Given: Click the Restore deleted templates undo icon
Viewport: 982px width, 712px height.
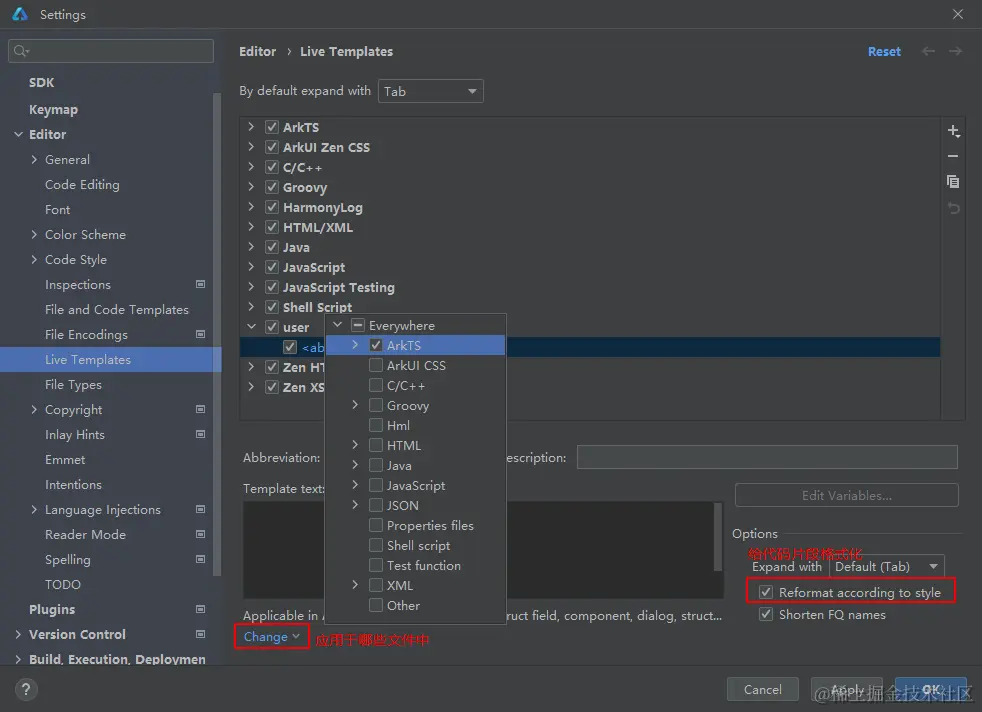Looking at the screenshot, I should tap(953, 208).
